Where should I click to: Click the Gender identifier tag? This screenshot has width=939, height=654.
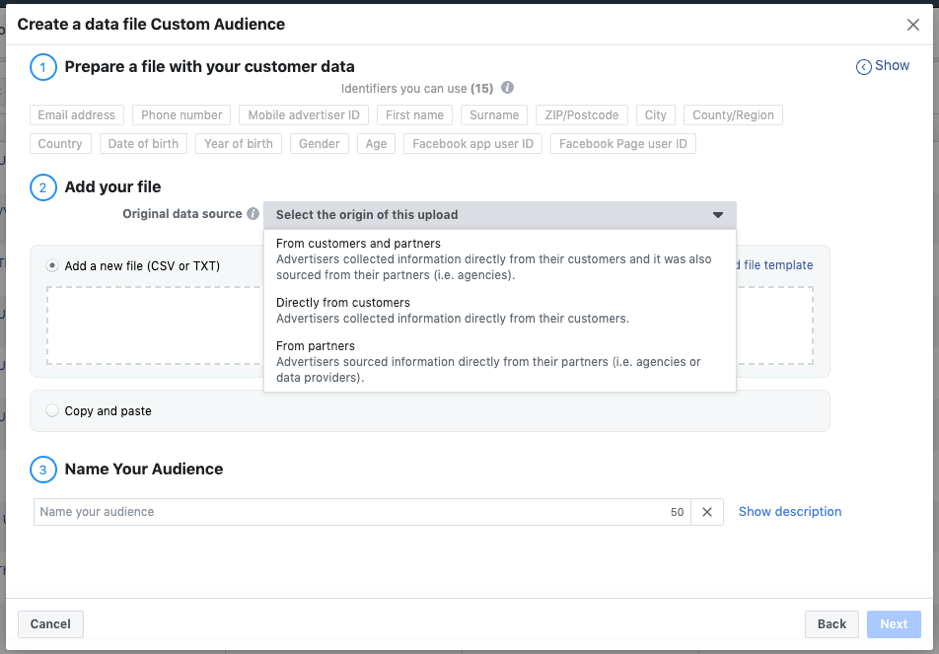(x=319, y=144)
